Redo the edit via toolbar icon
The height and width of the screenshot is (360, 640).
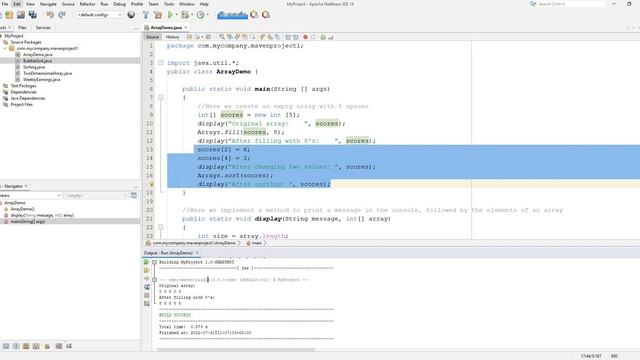tap(62, 15)
